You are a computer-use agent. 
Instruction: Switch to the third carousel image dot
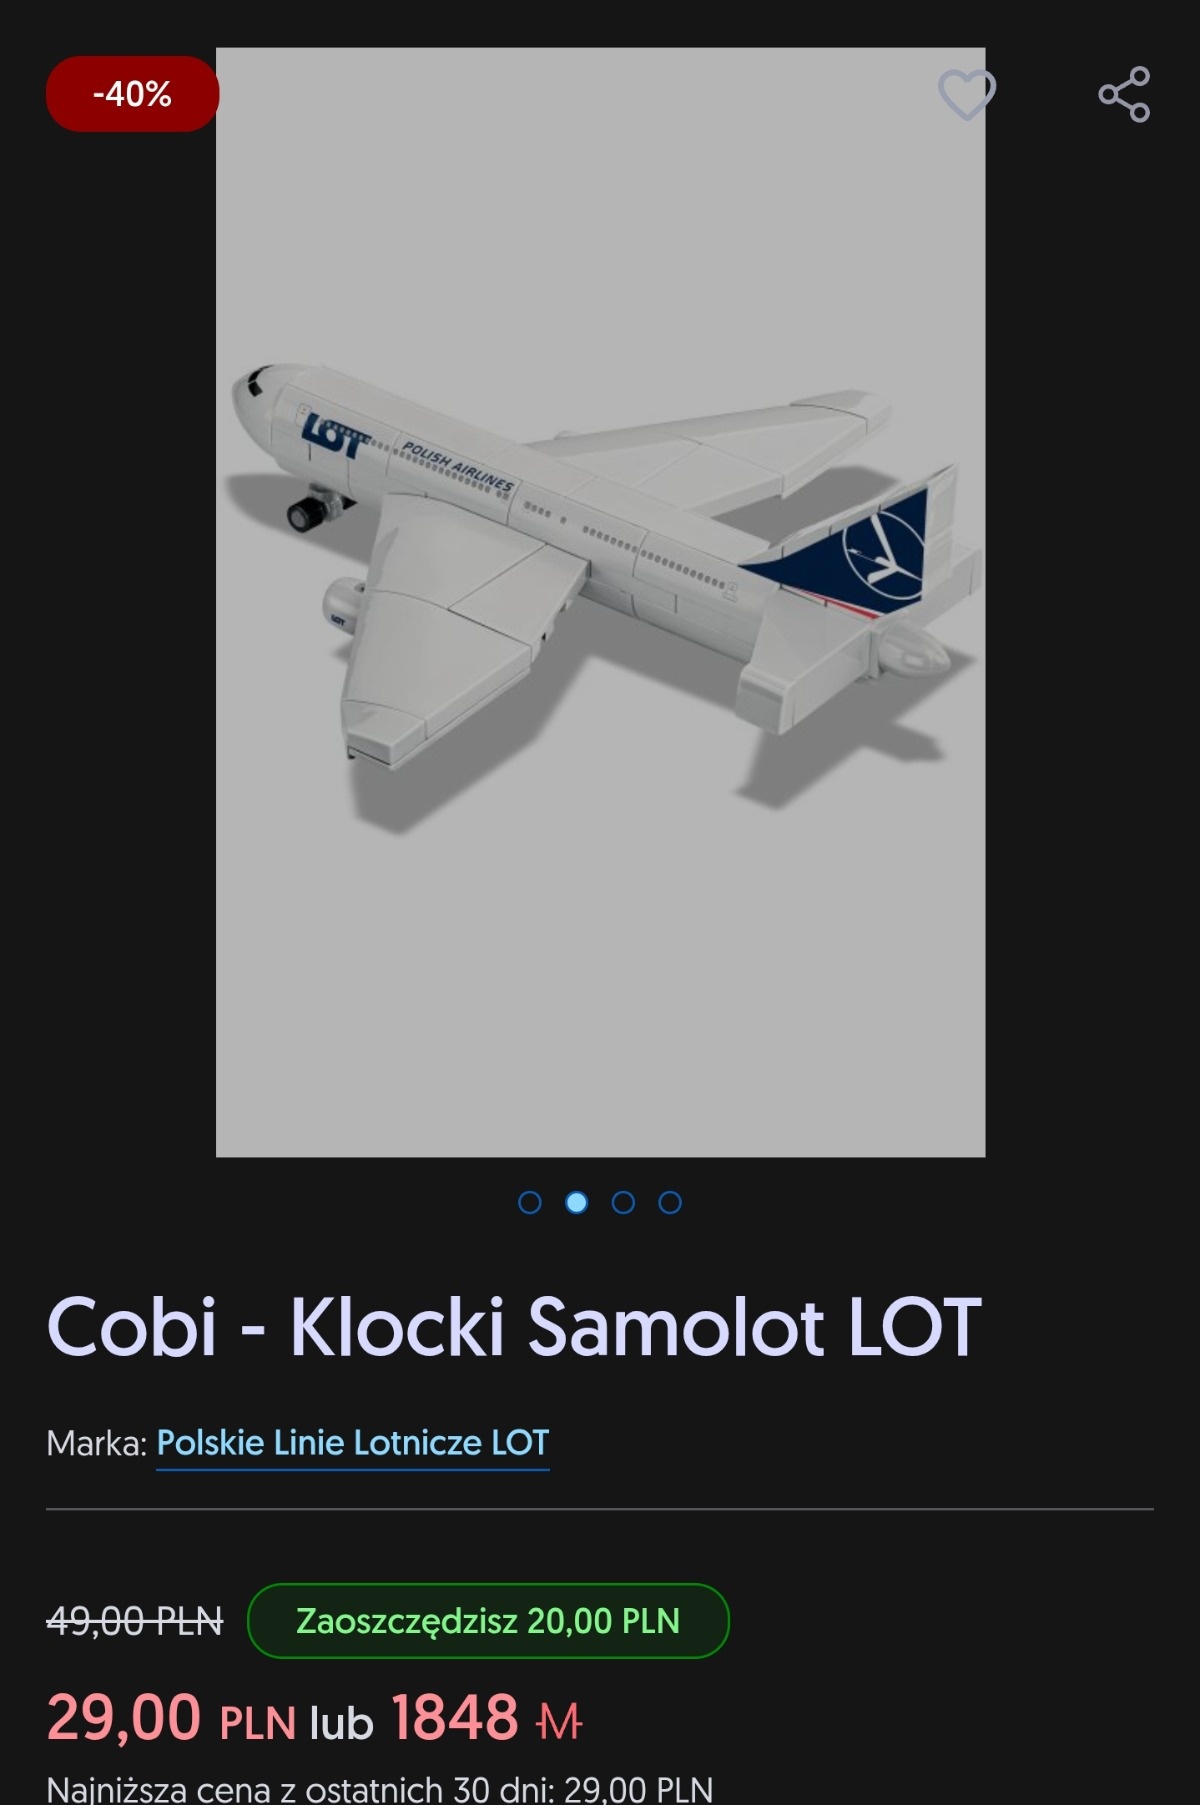[623, 1202]
